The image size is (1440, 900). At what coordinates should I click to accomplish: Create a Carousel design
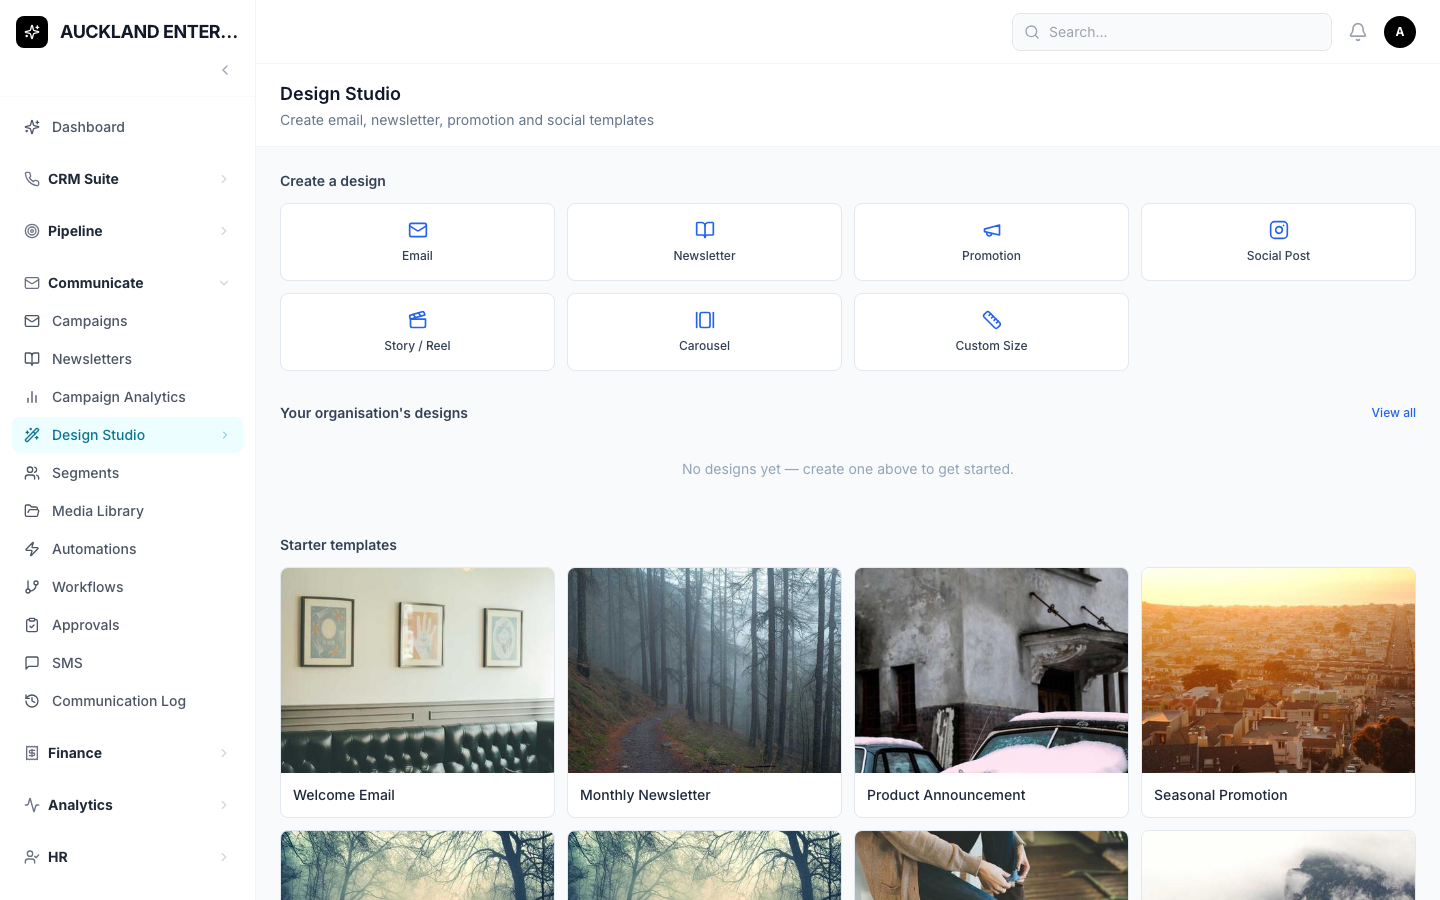point(704,332)
